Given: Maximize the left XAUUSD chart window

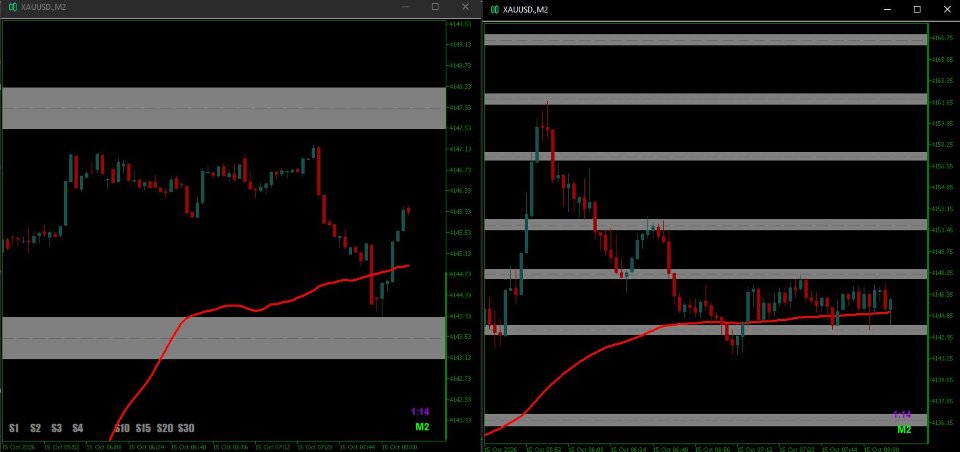Looking at the screenshot, I should tap(435, 7).
